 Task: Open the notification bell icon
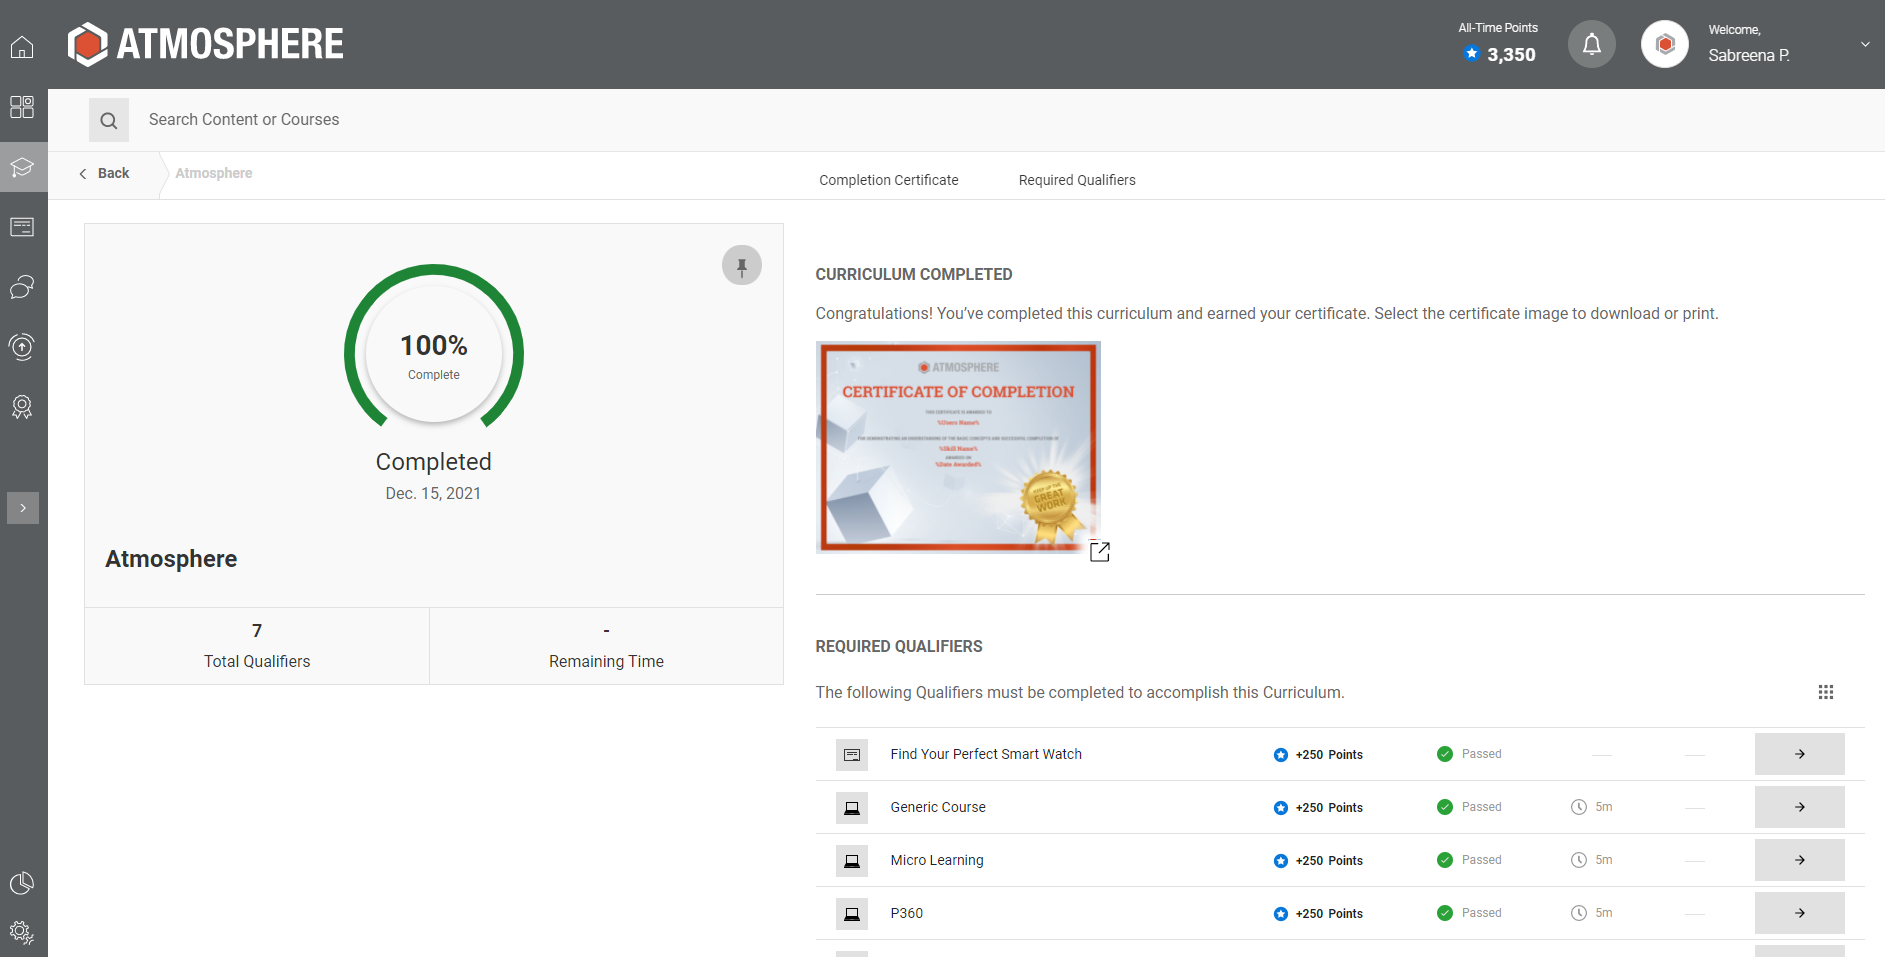(x=1591, y=44)
